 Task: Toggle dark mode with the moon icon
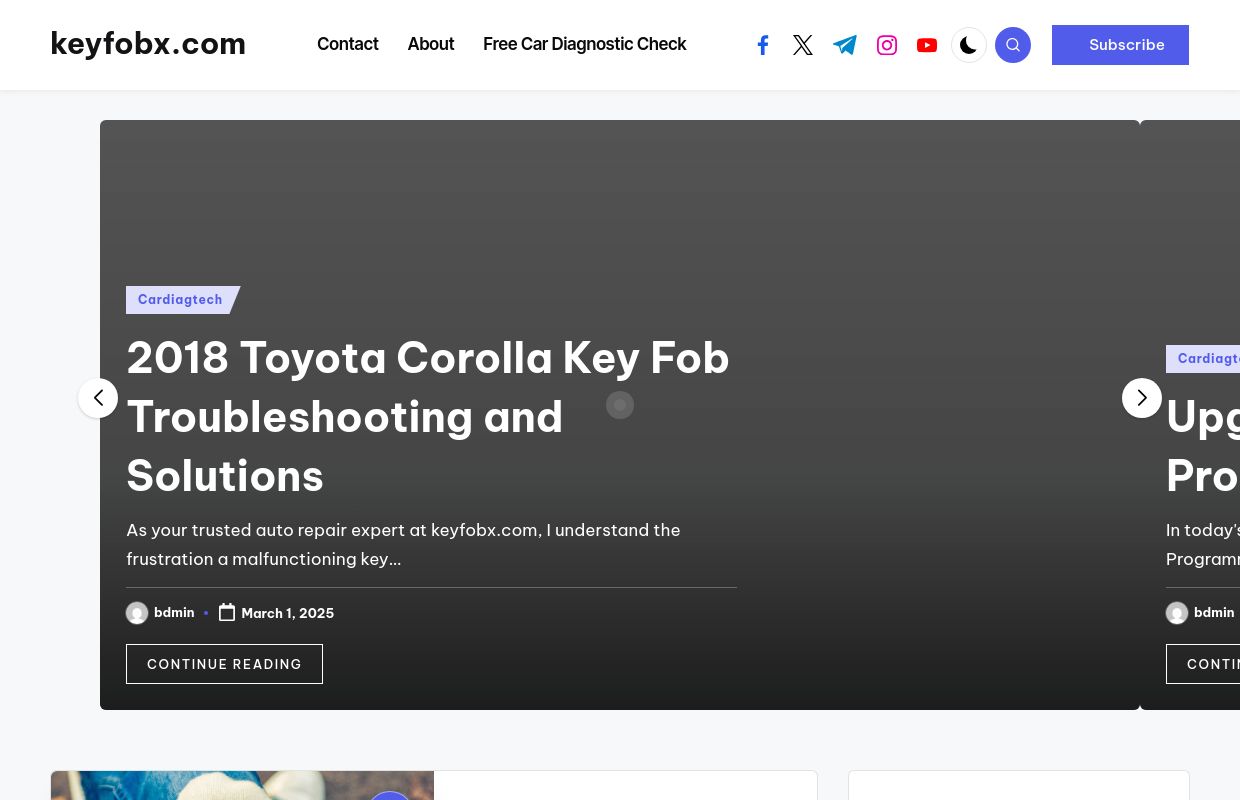(969, 45)
